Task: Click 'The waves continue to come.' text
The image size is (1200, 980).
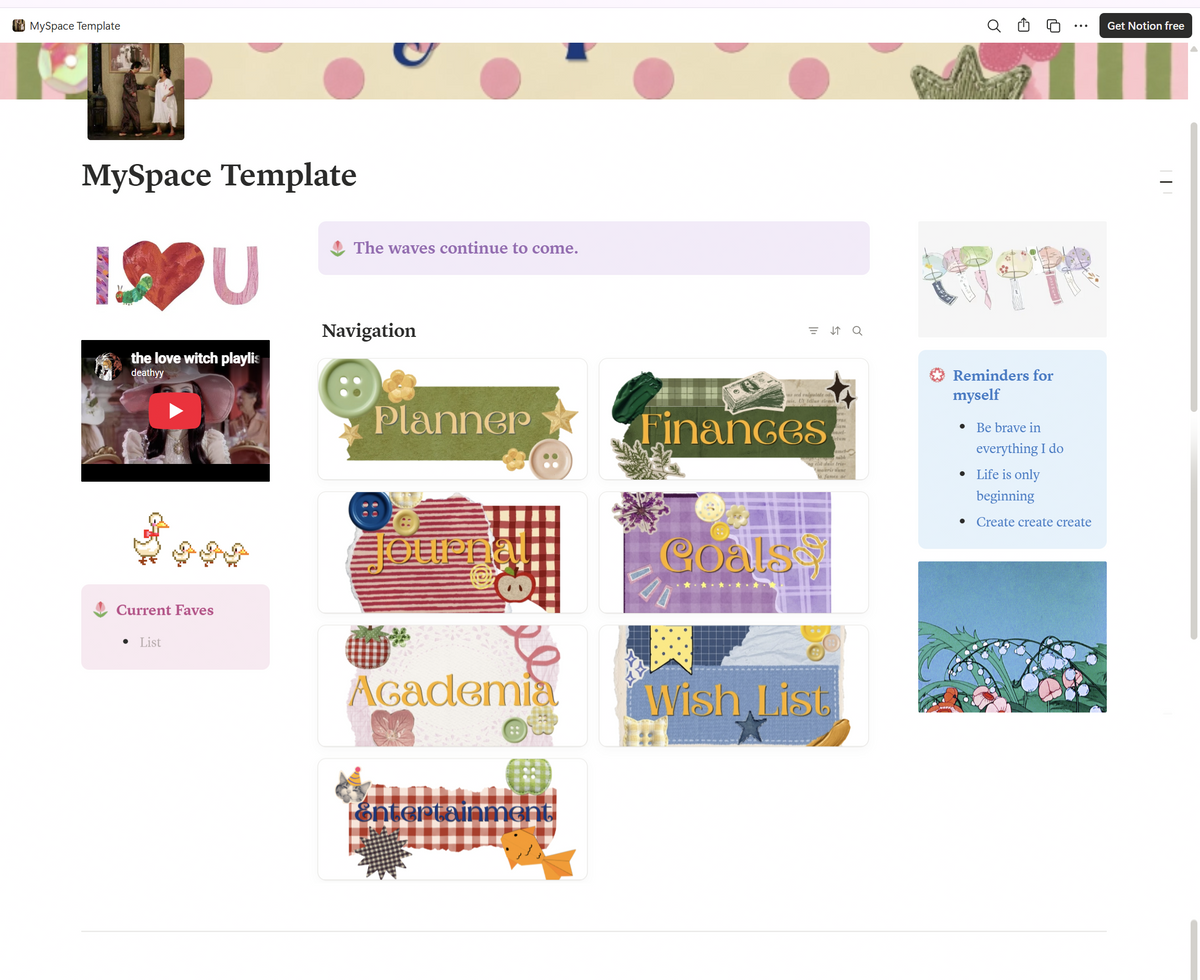Action: [x=466, y=248]
